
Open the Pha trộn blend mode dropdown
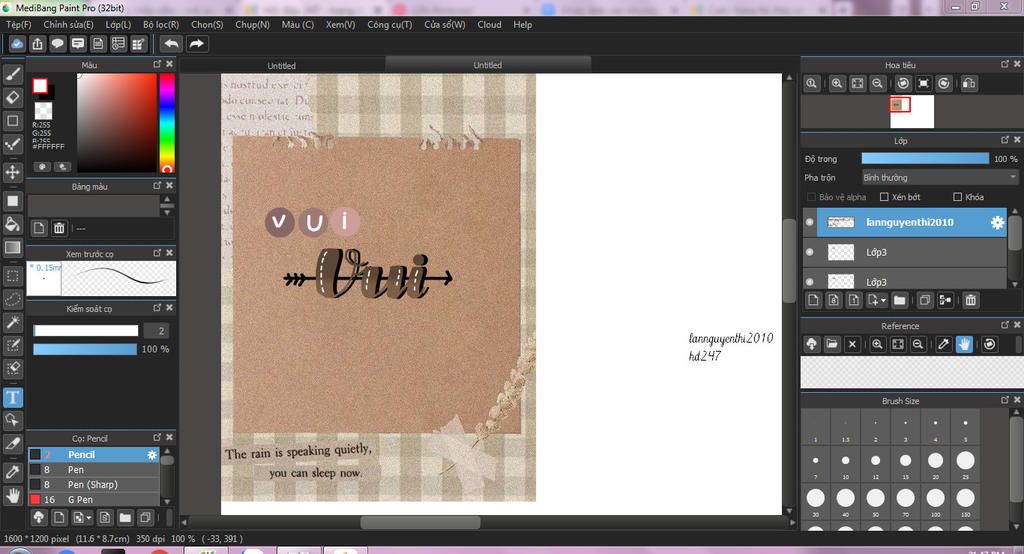pyautogui.click(x=940, y=178)
